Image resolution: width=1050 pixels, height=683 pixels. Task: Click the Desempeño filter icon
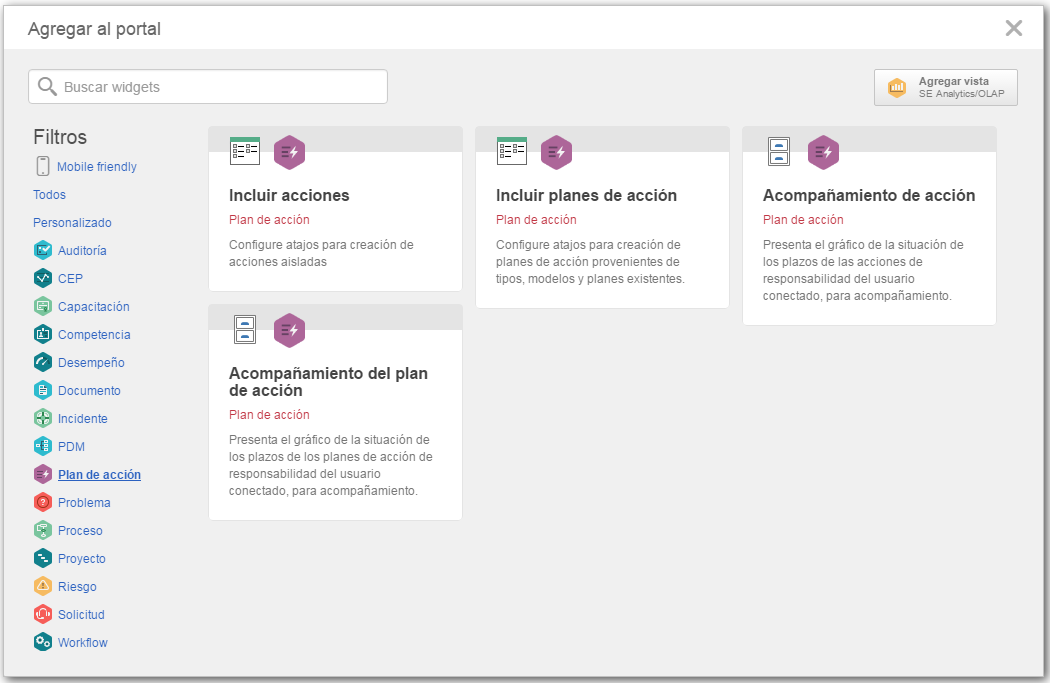(43, 362)
